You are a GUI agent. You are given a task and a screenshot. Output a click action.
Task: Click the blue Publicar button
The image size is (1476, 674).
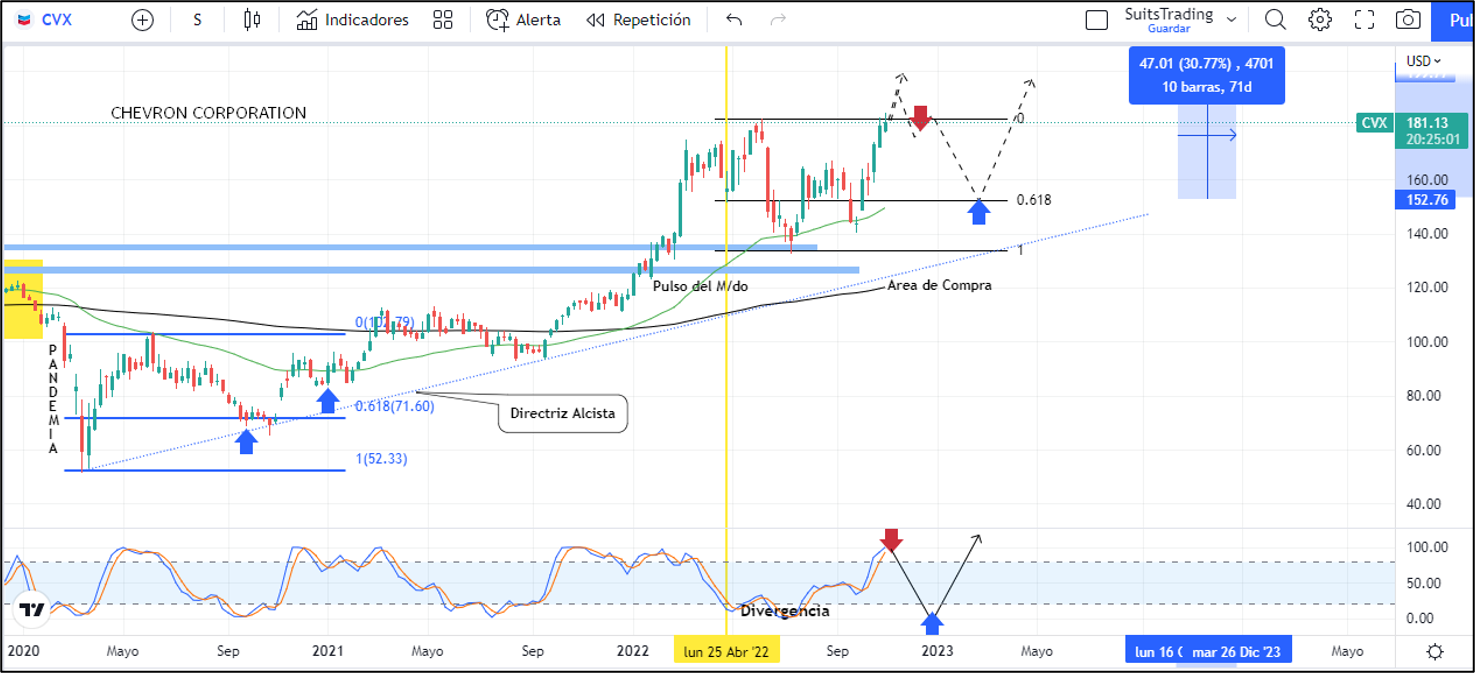1457,19
